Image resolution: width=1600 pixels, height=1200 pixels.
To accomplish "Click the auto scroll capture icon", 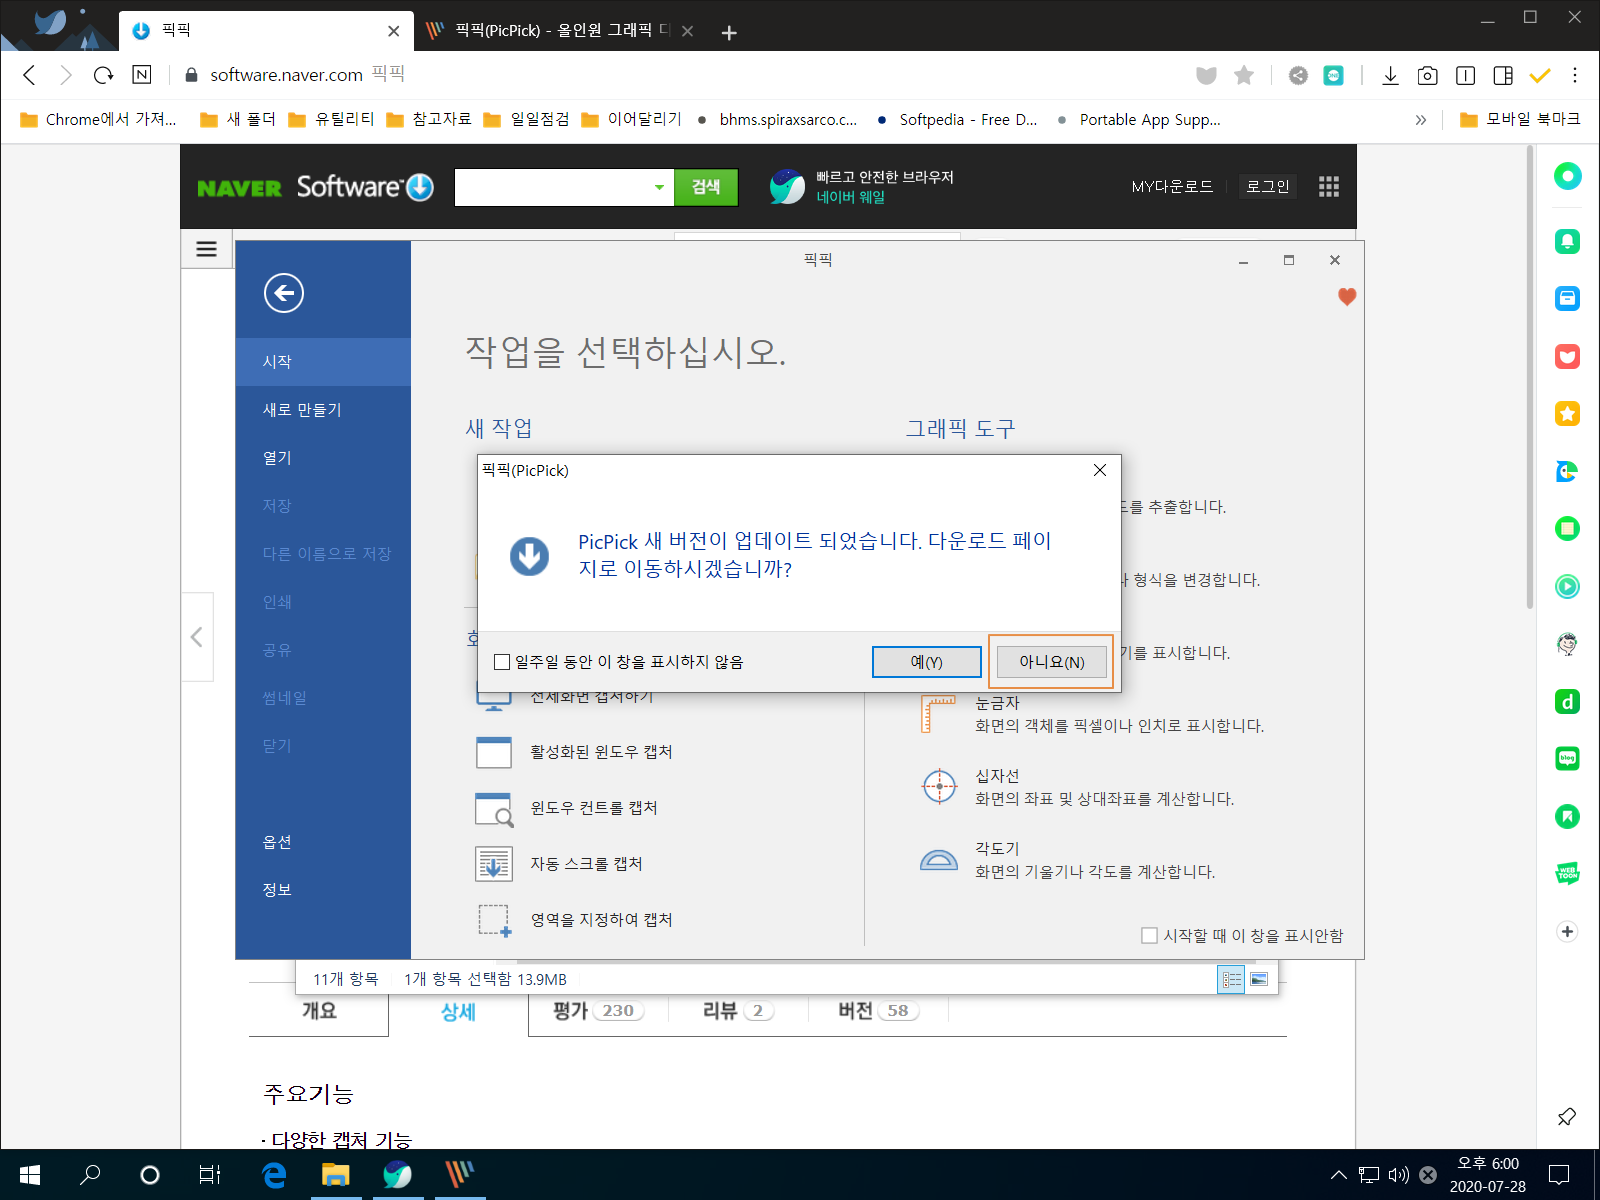I will click(x=494, y=864).
